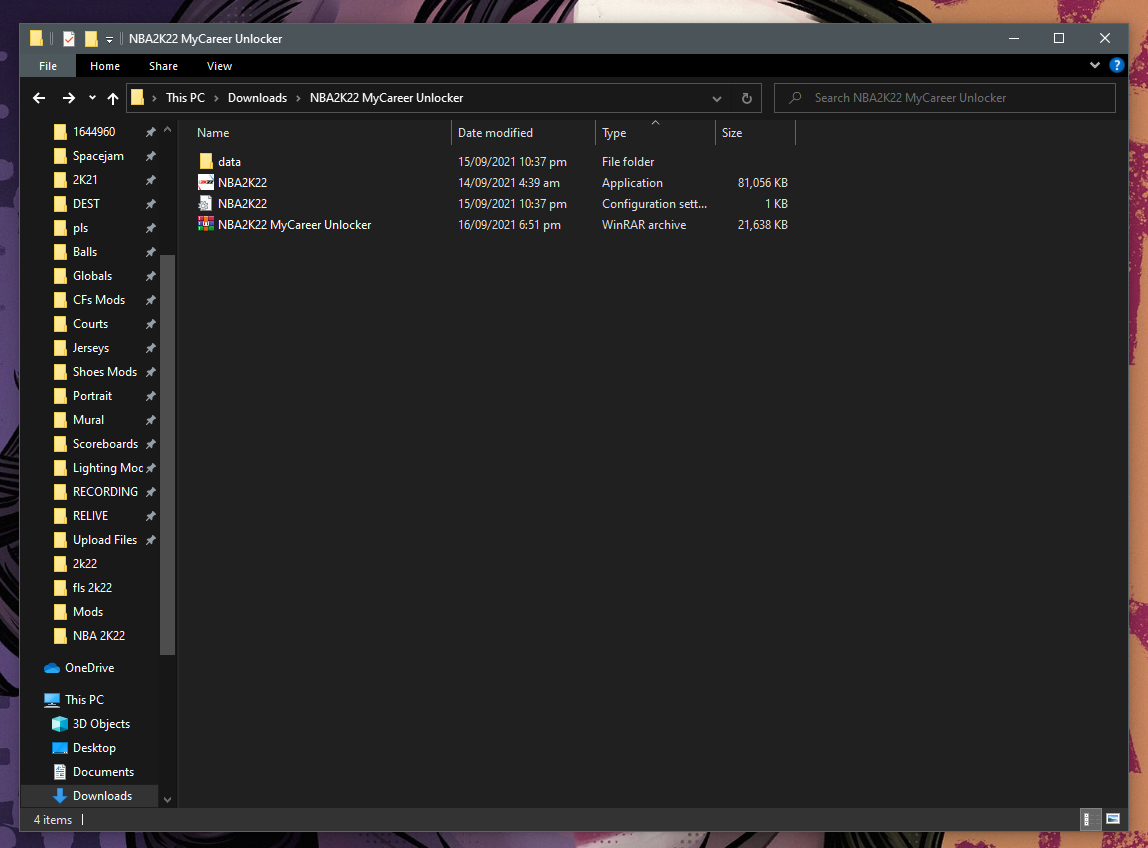
Task: Open the 1644960 pinned folder
Action: coord(94,132)
